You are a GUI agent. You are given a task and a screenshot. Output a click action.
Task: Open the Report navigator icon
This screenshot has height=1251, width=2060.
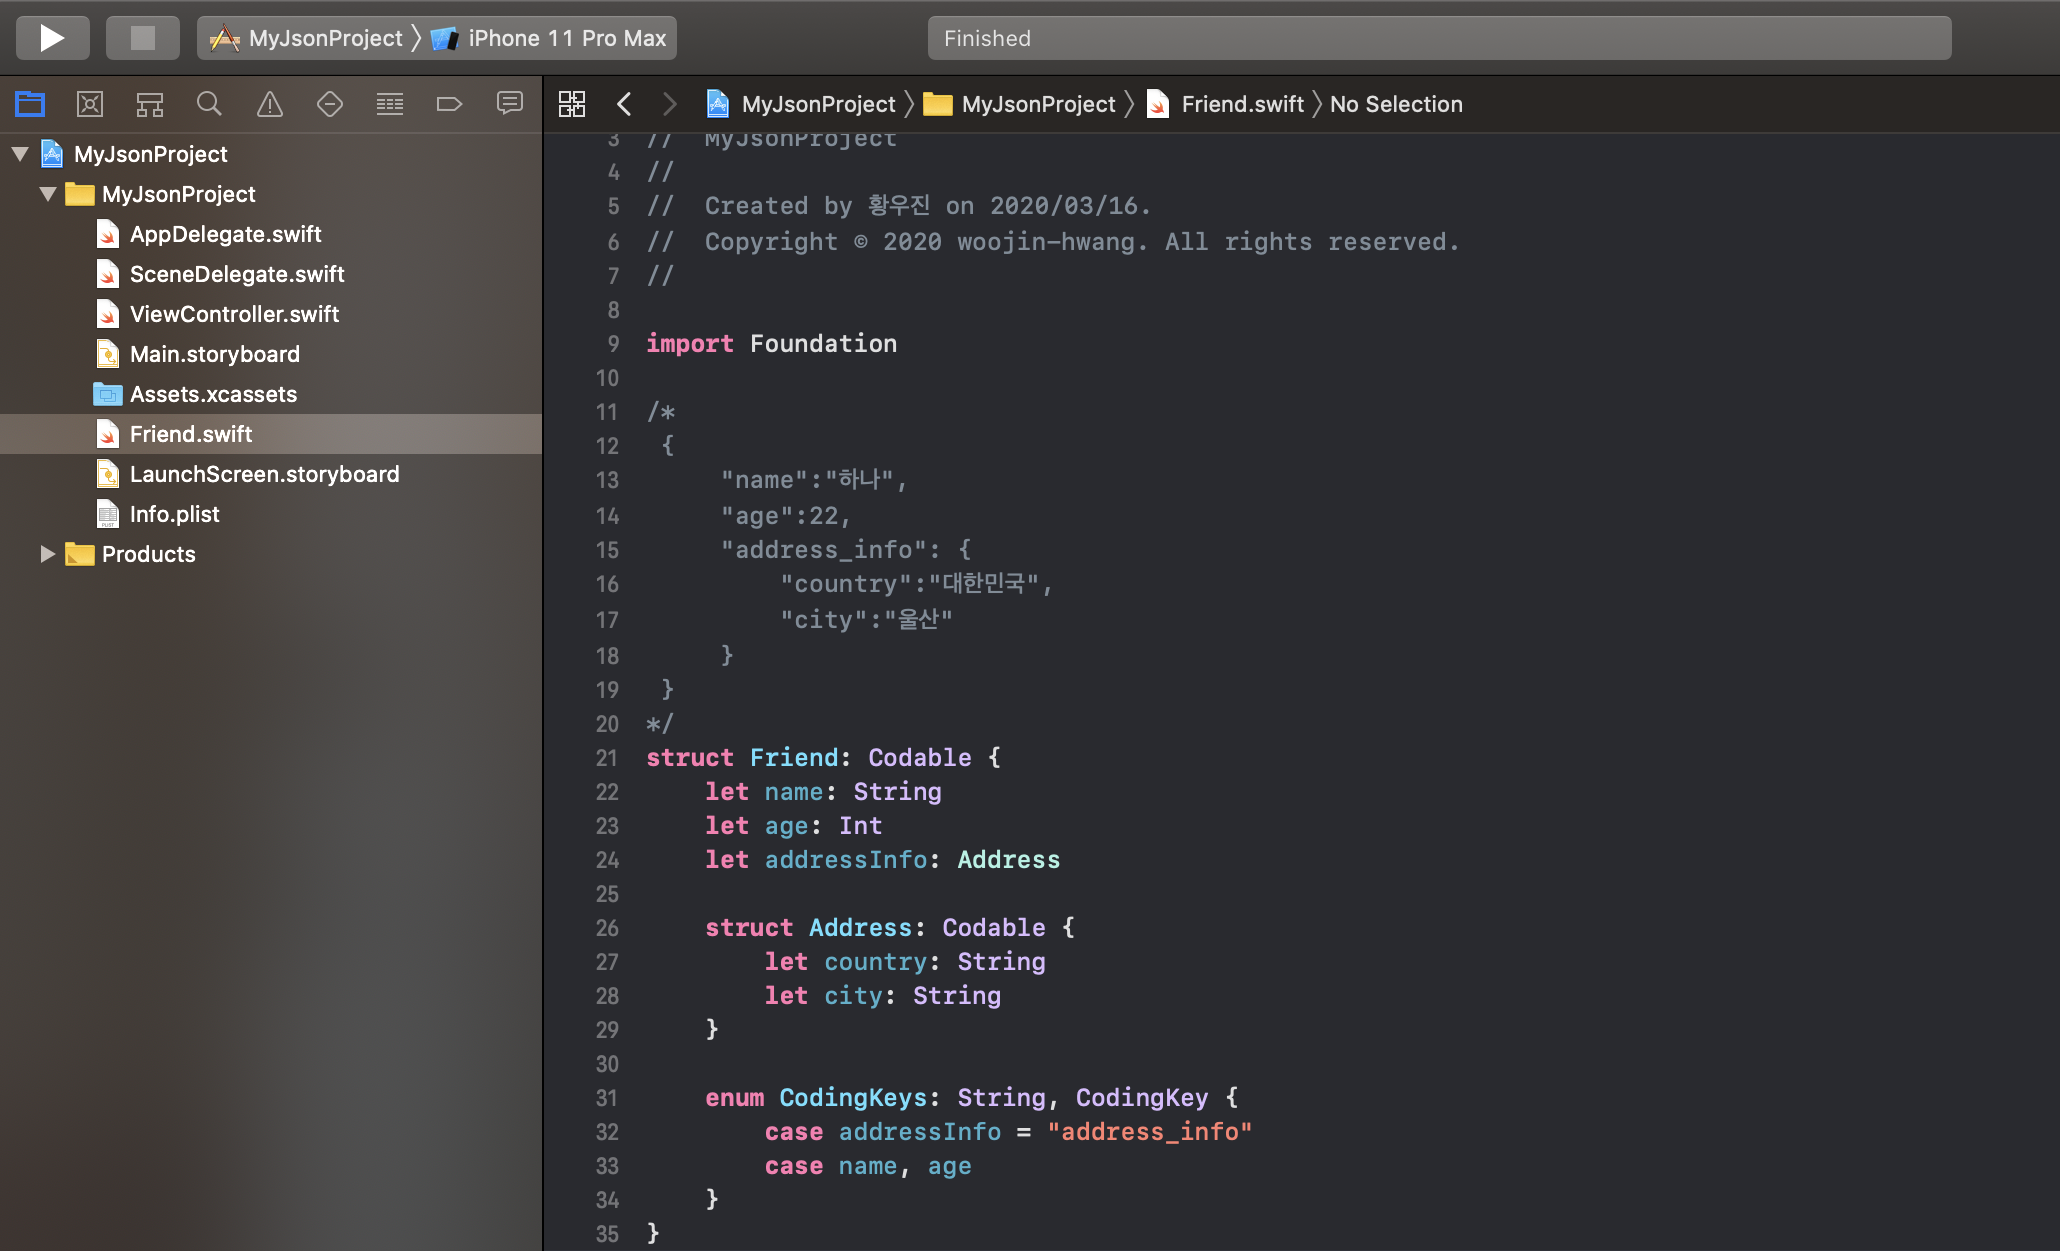point(510,103)
